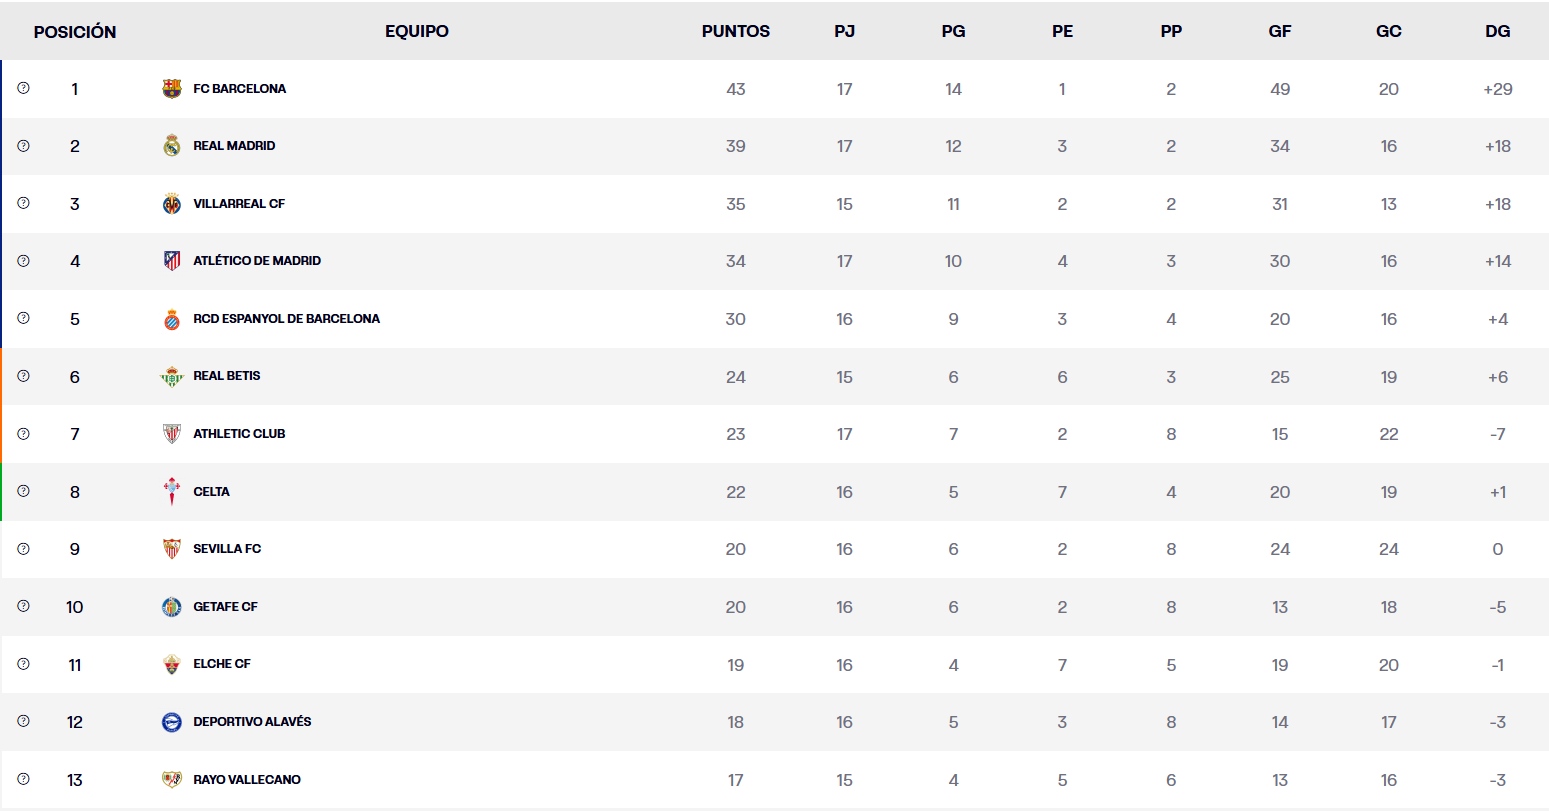The height and width of the screenshot is (811, 1549).
Task: Click the GF column header
Action: (x=1280, y=31)
